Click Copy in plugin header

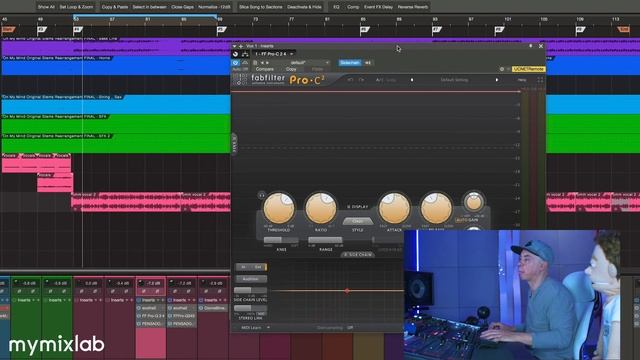pos(291,69)
